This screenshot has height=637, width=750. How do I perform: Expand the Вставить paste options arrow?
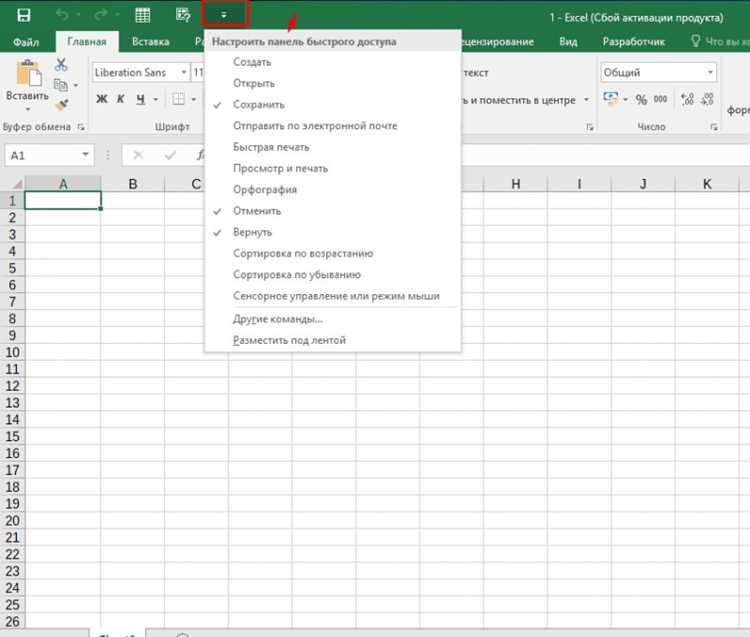[x=27, y=110]
